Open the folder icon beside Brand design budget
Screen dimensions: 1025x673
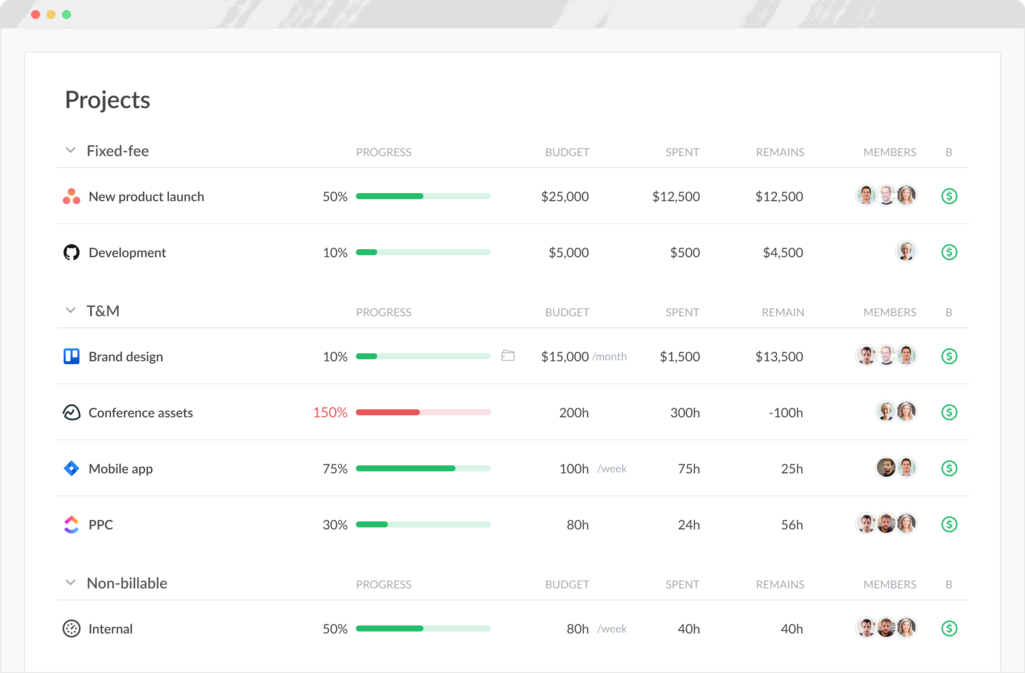pyautogui.click(x=508, y=355)
